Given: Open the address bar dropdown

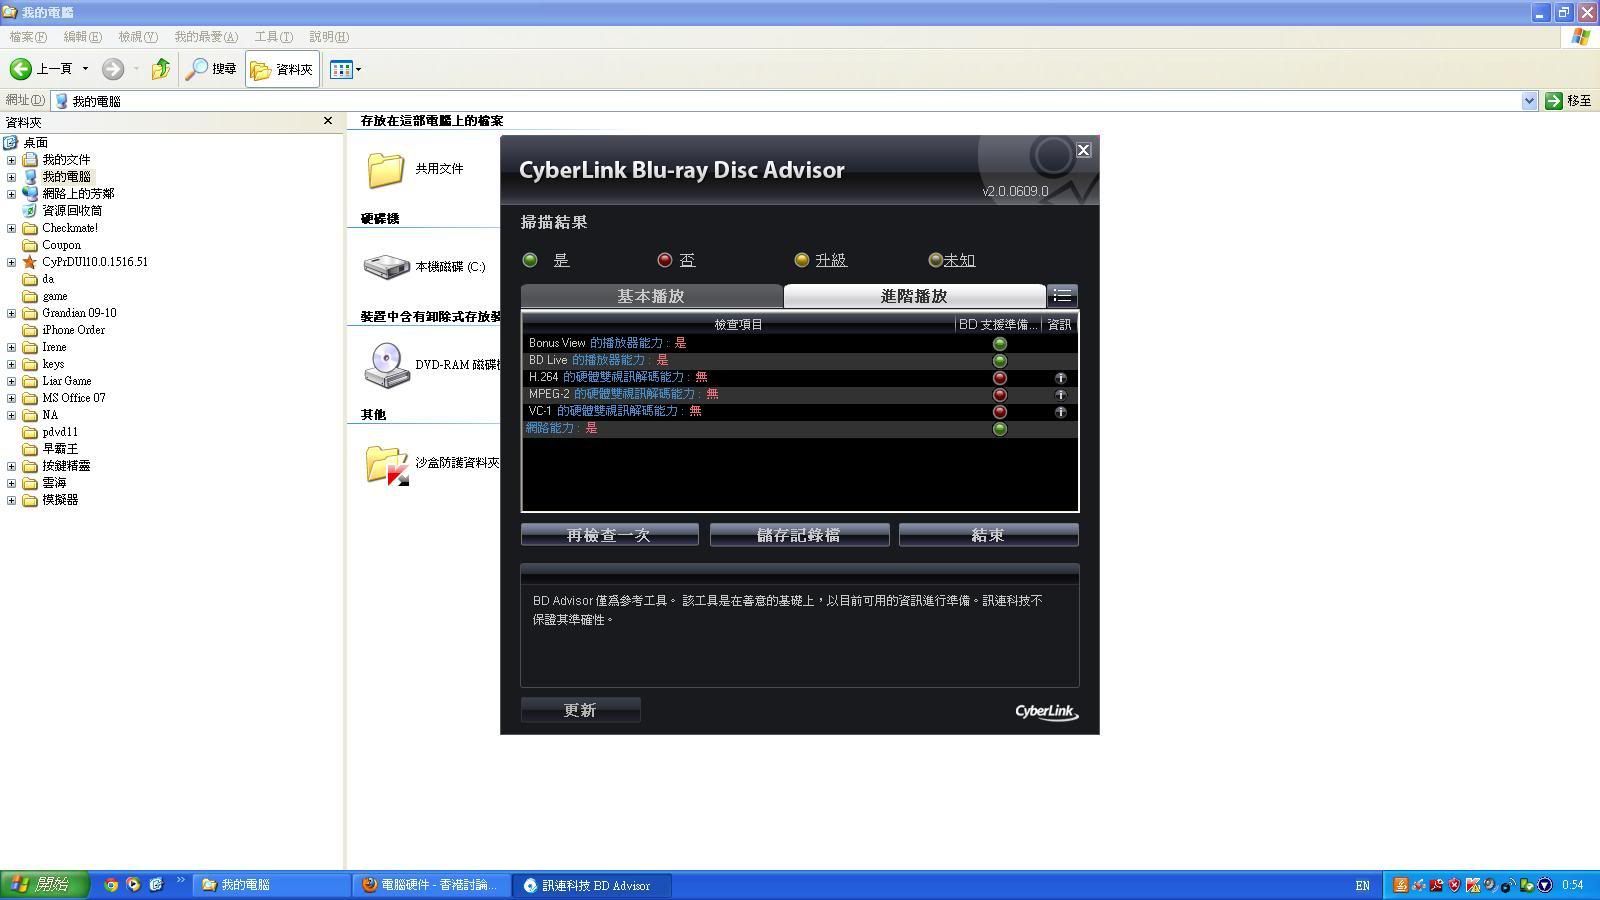Looking at the screenshot, I should click(x=1529, y=101).
